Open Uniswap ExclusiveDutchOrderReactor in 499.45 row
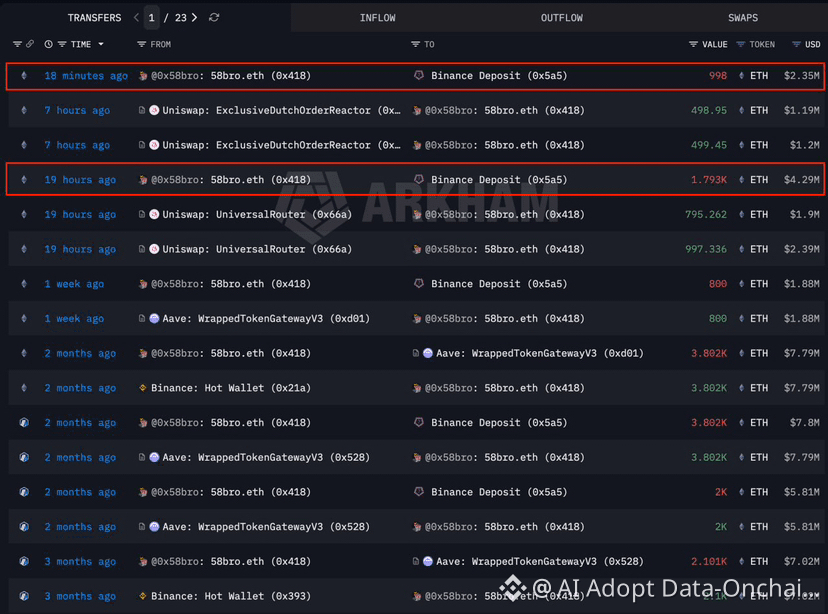 click(281, 145)
